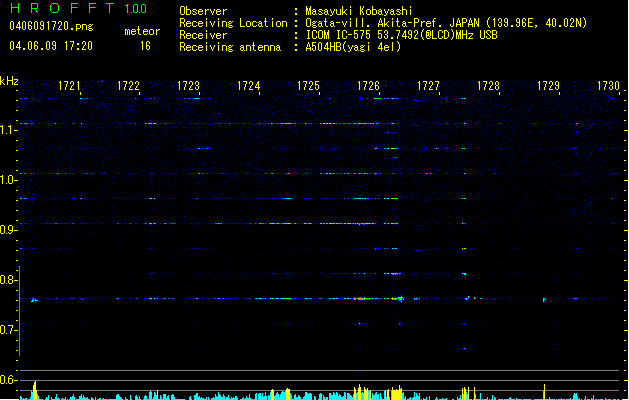Click the kHz axis unit label
Viewport: 629px width, 400px height.
pos(9,81)
